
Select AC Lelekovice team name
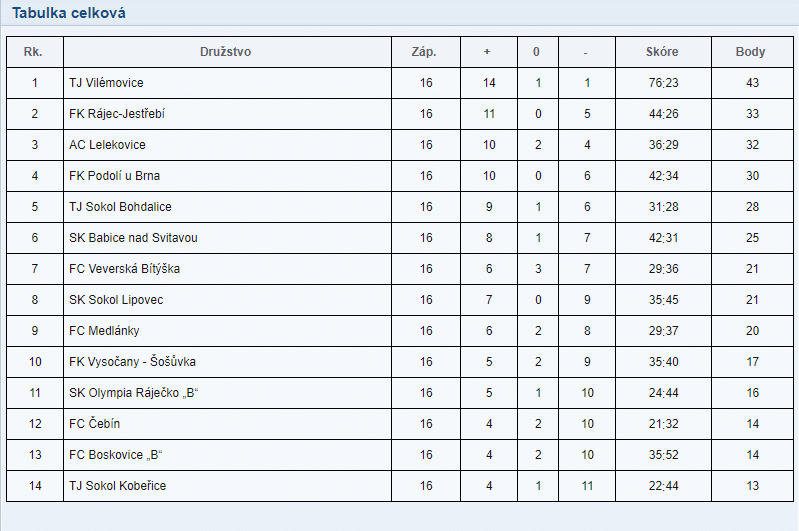(107, 145)
